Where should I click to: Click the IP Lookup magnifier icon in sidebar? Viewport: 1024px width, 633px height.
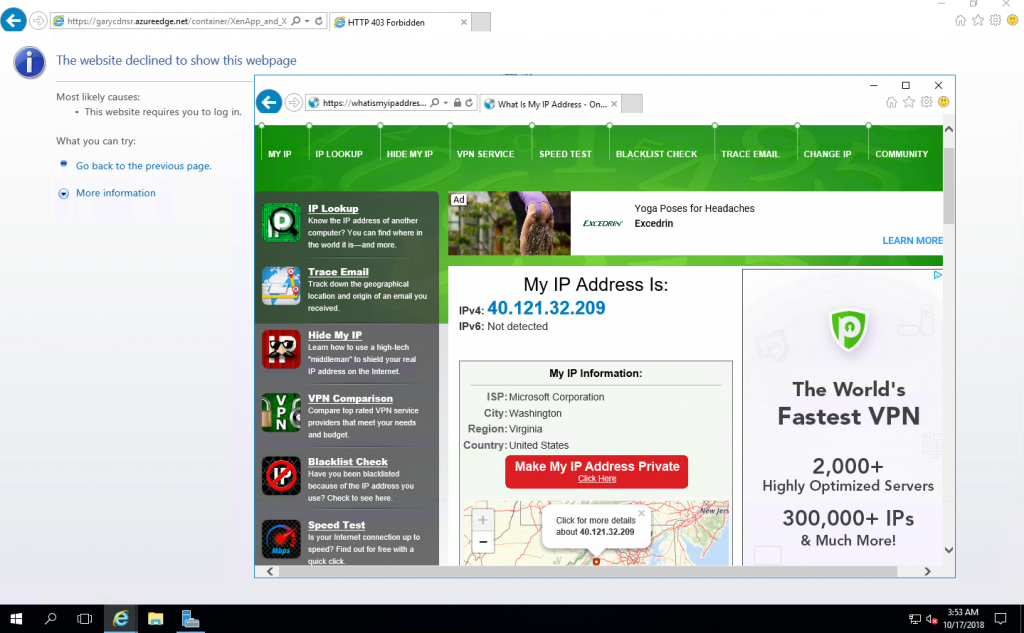click(281, 223)
